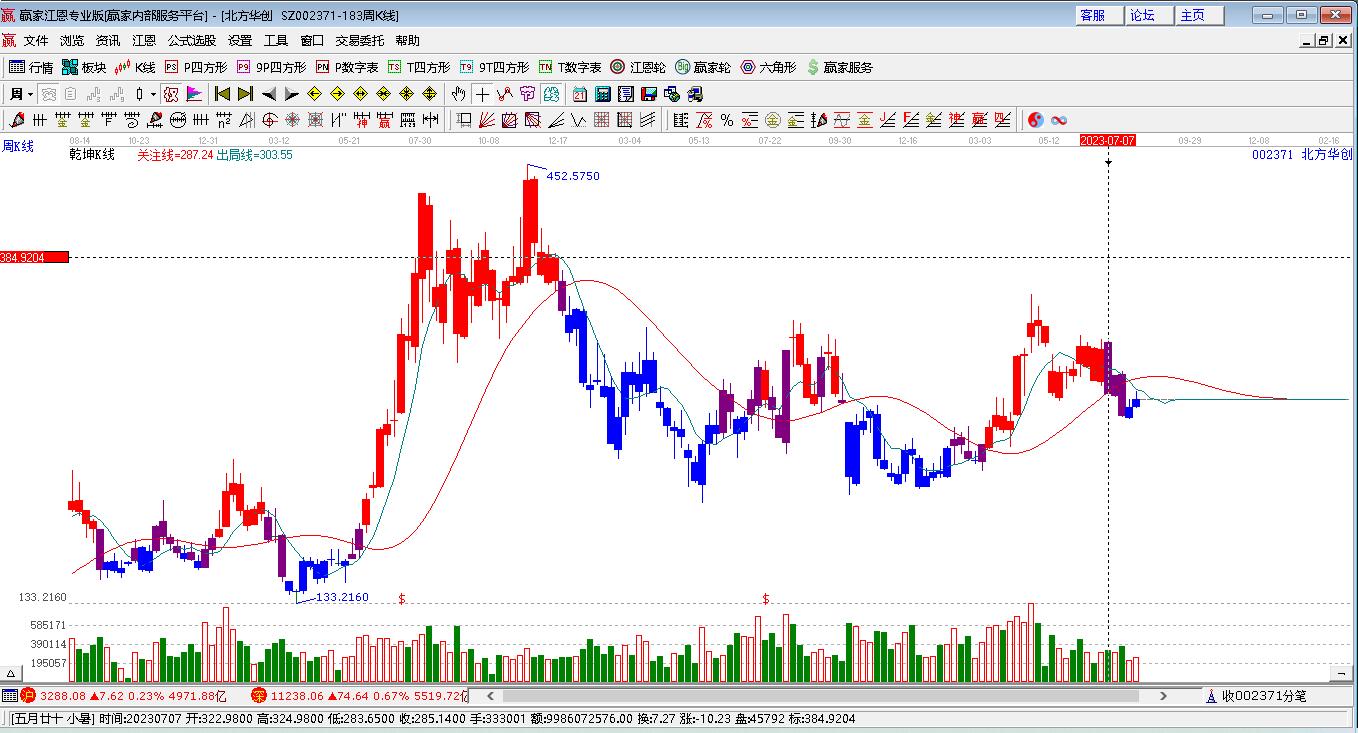Select the hand pan tool

tap(458, 94)
